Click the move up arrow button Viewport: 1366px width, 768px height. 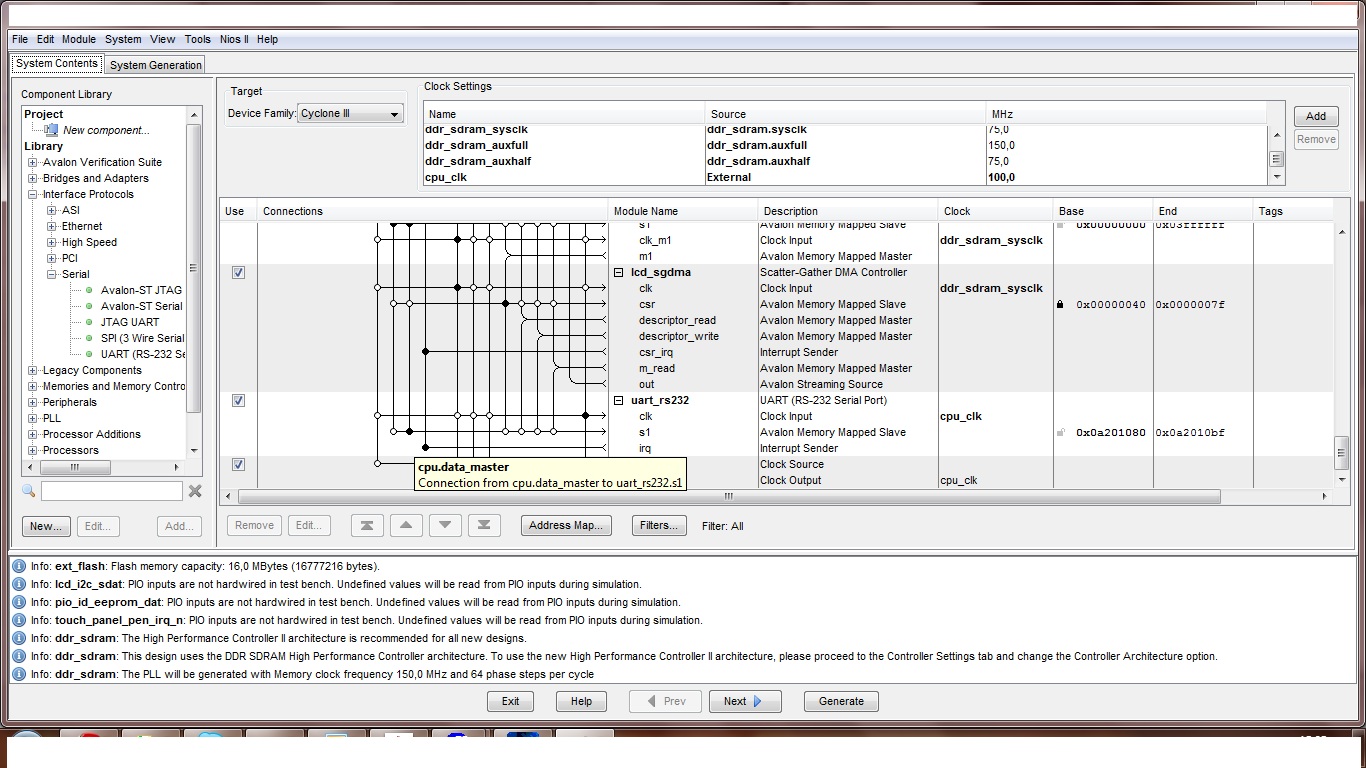(x=406, y=525)
